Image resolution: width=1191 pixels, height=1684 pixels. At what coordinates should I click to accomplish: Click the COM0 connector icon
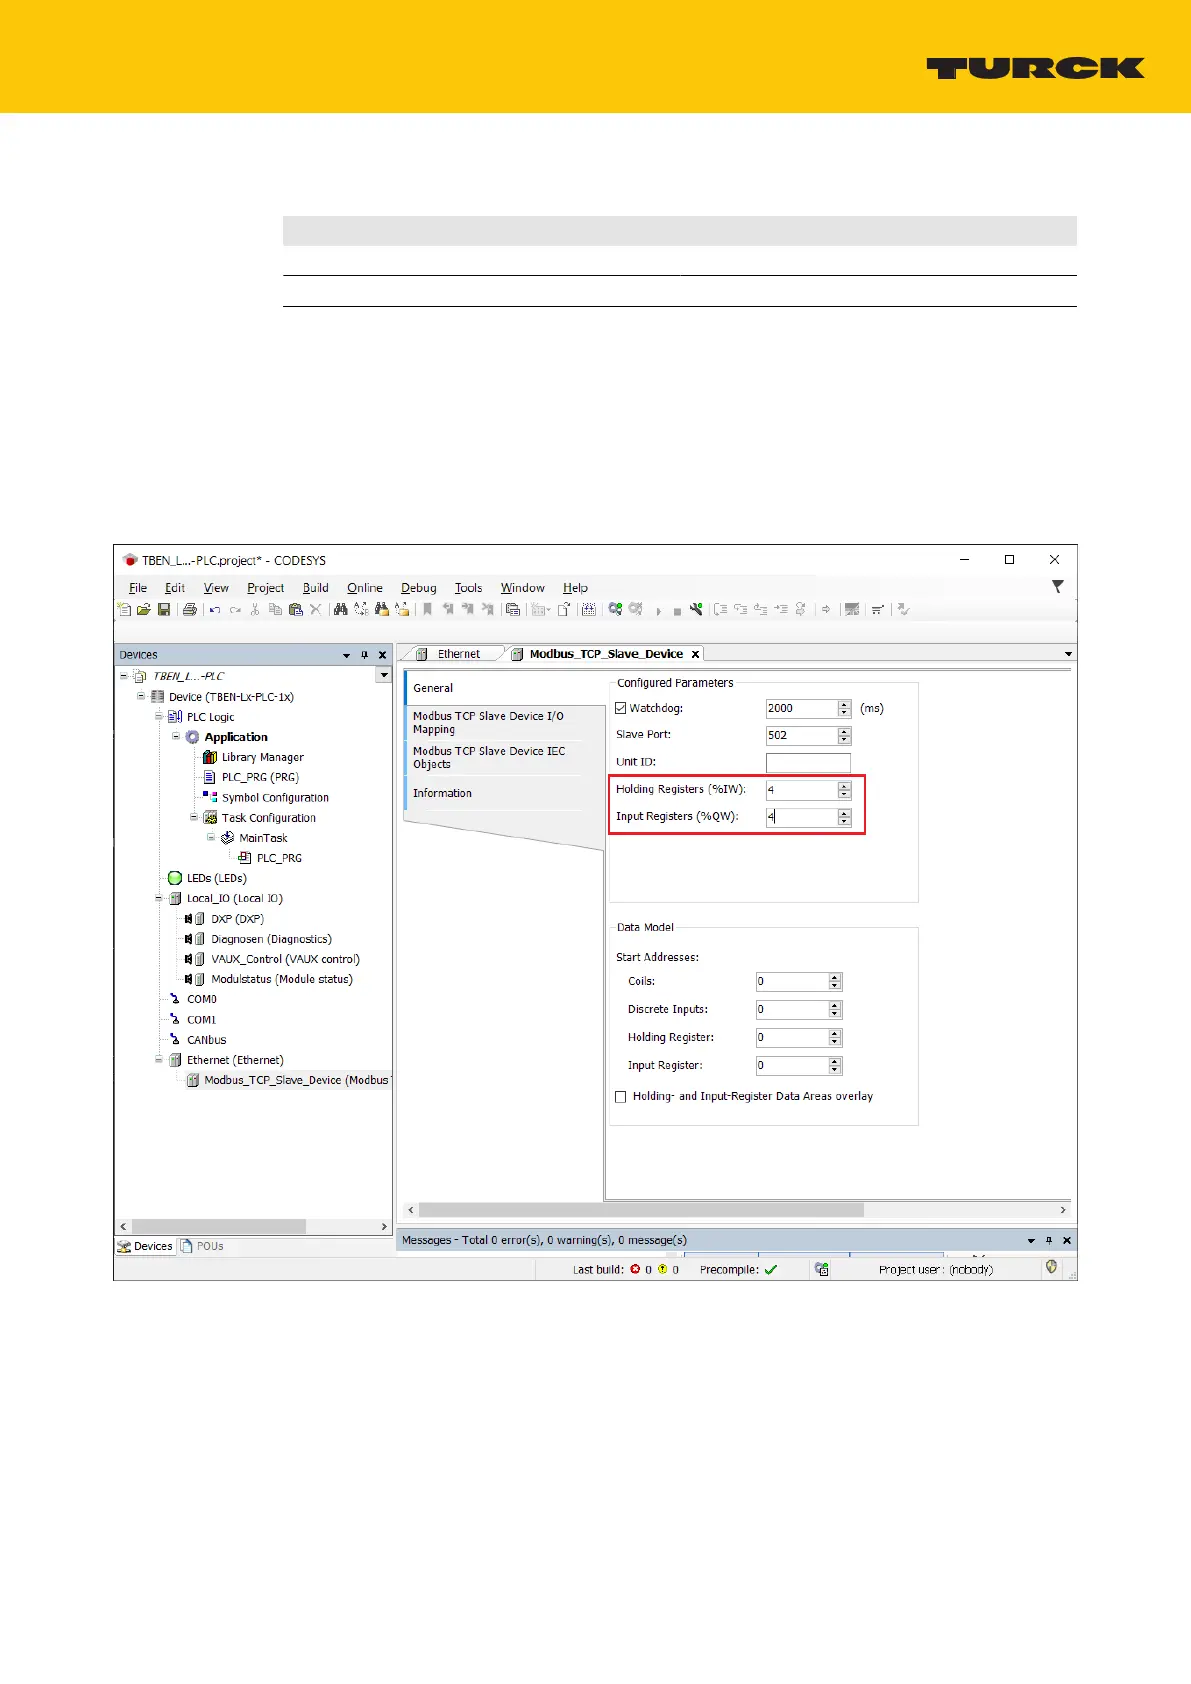[175, 999]
